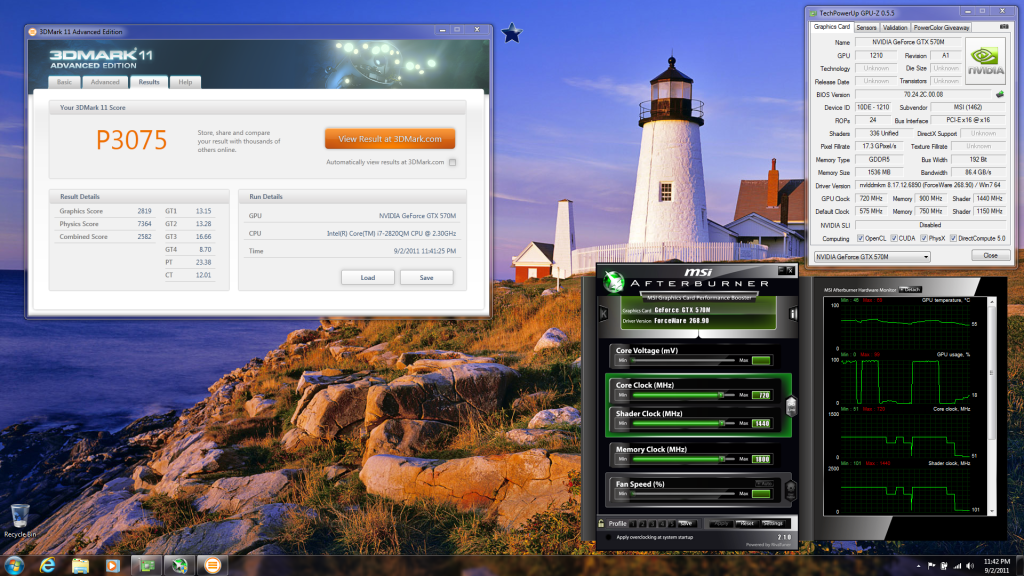1024x576 pixels.
Task: Select Afterburner profile slot 5
Action: point(672,524)
